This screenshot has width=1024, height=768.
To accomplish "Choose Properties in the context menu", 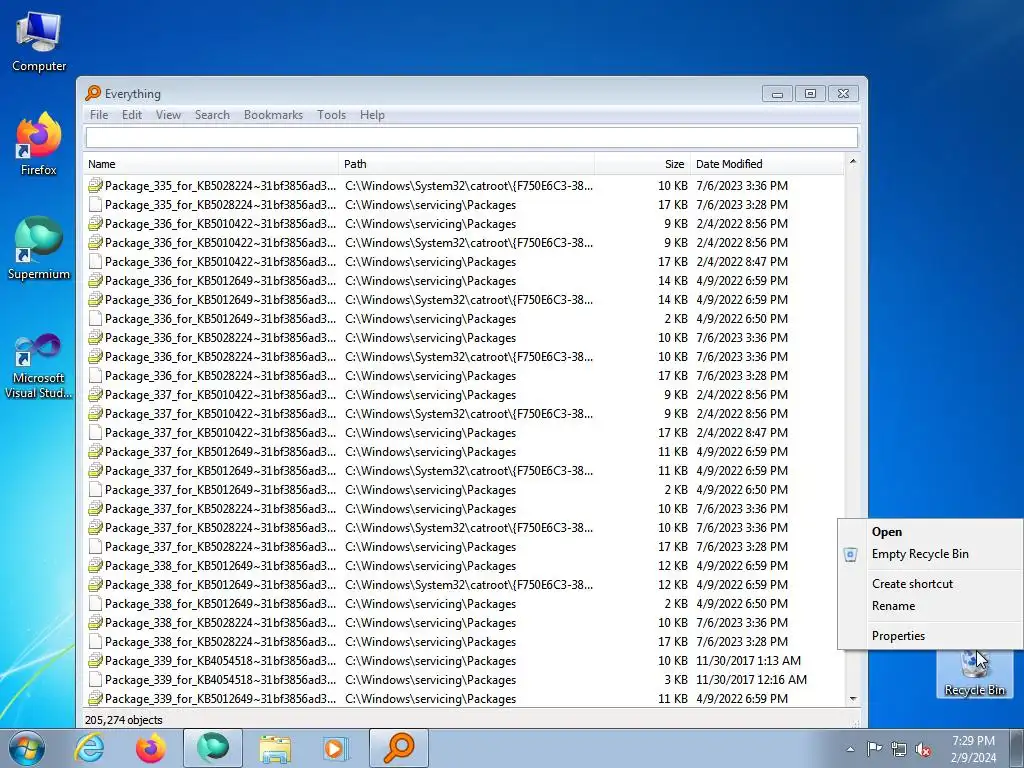I will 931,635.
